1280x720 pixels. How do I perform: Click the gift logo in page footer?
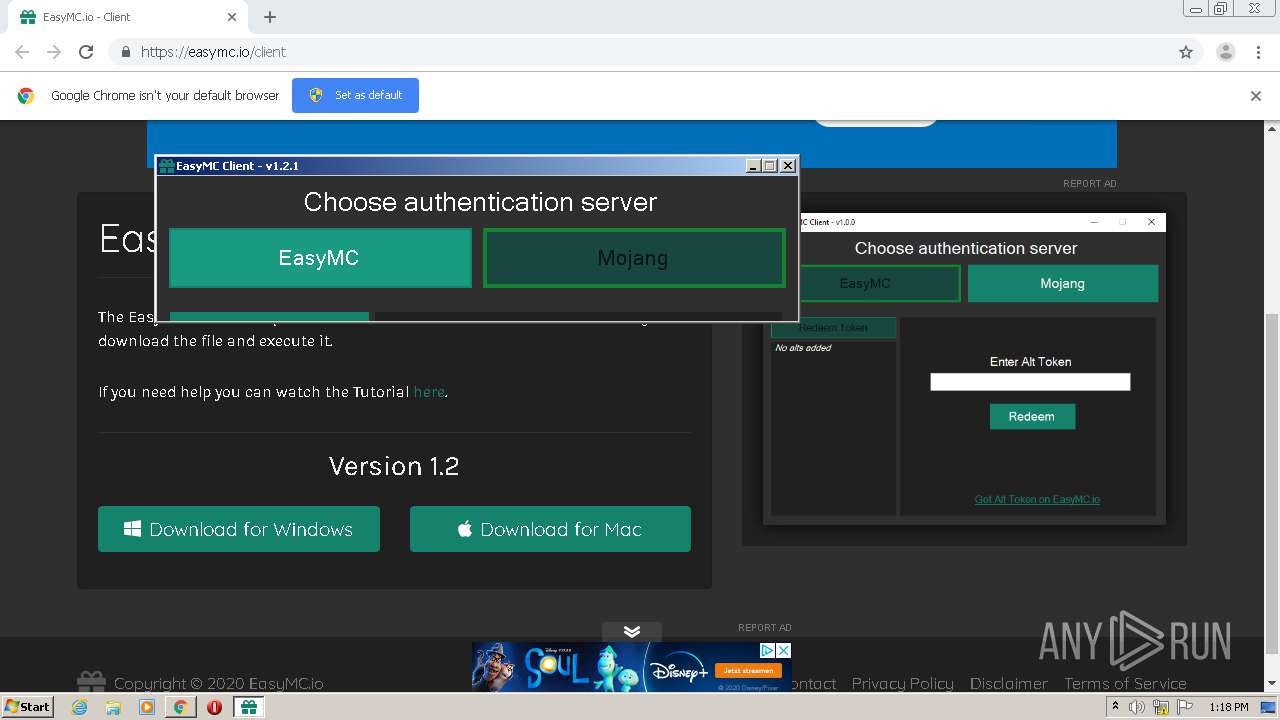click(x=91, y=682)
